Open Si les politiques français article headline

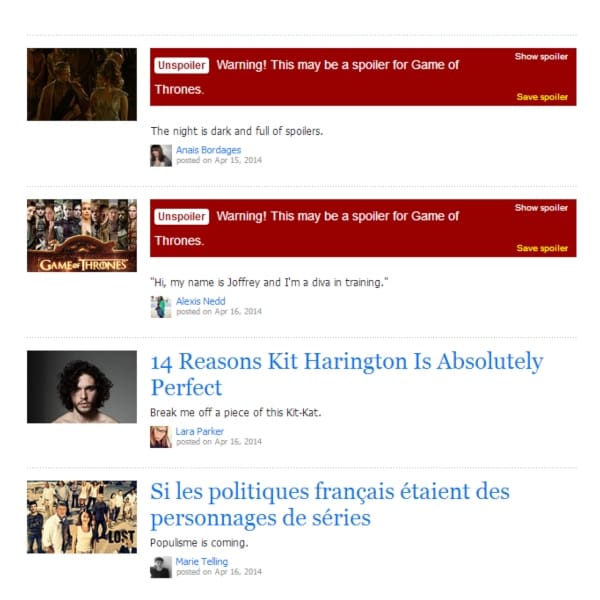click(x=330, y=504)
